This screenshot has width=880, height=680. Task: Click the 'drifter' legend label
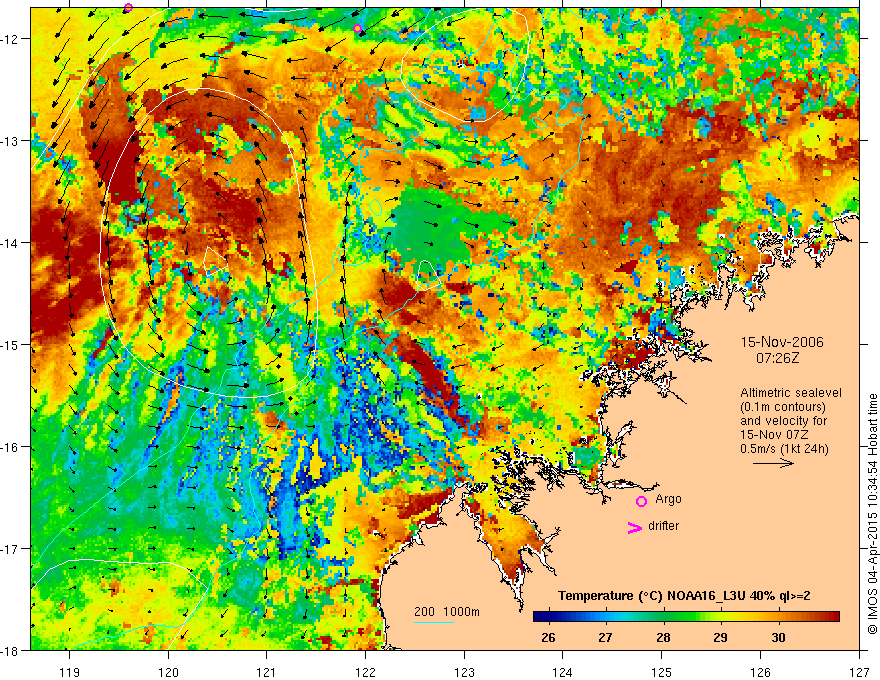point(663,526)
